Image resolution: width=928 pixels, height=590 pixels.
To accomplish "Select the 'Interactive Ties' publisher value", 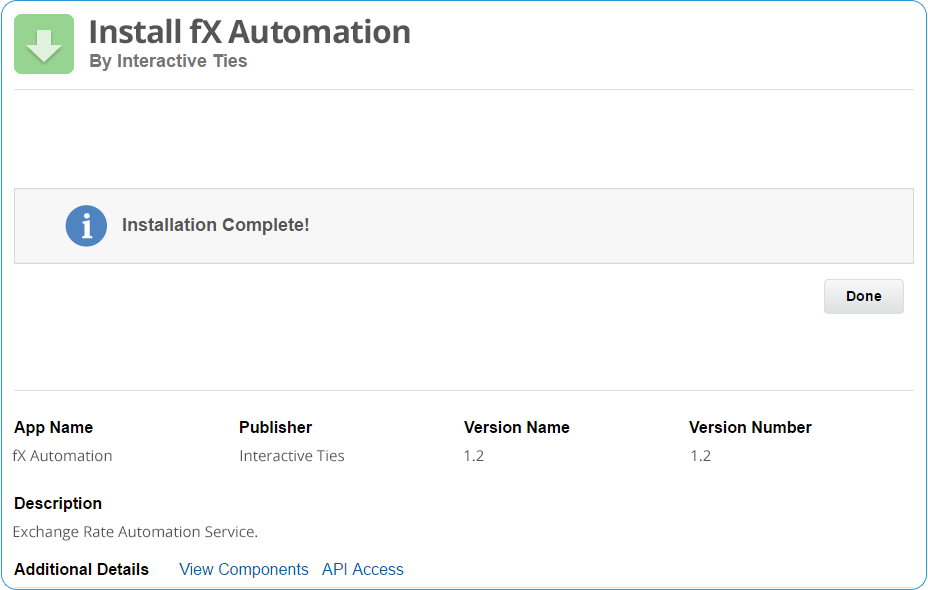I will [x=292, y=456].
